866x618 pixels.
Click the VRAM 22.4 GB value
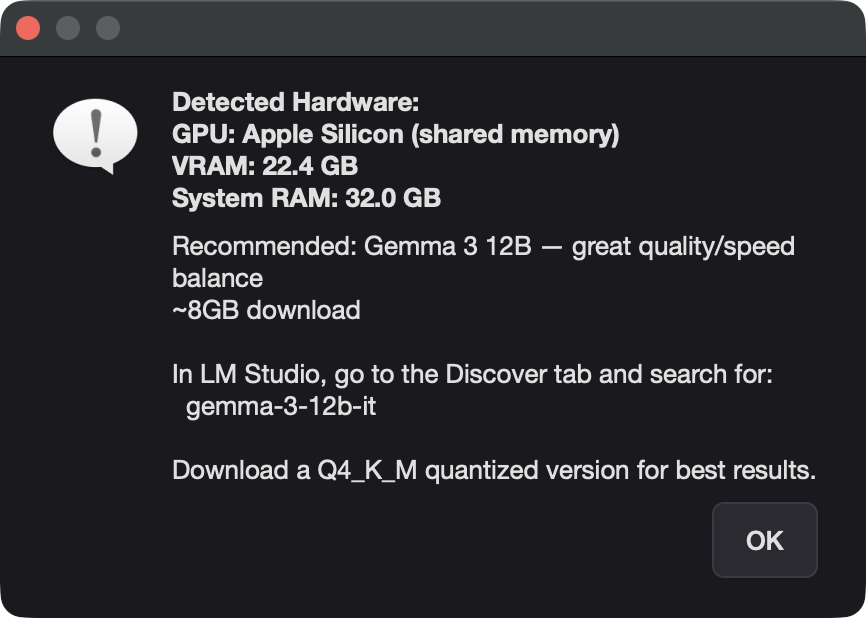[310, 166]
